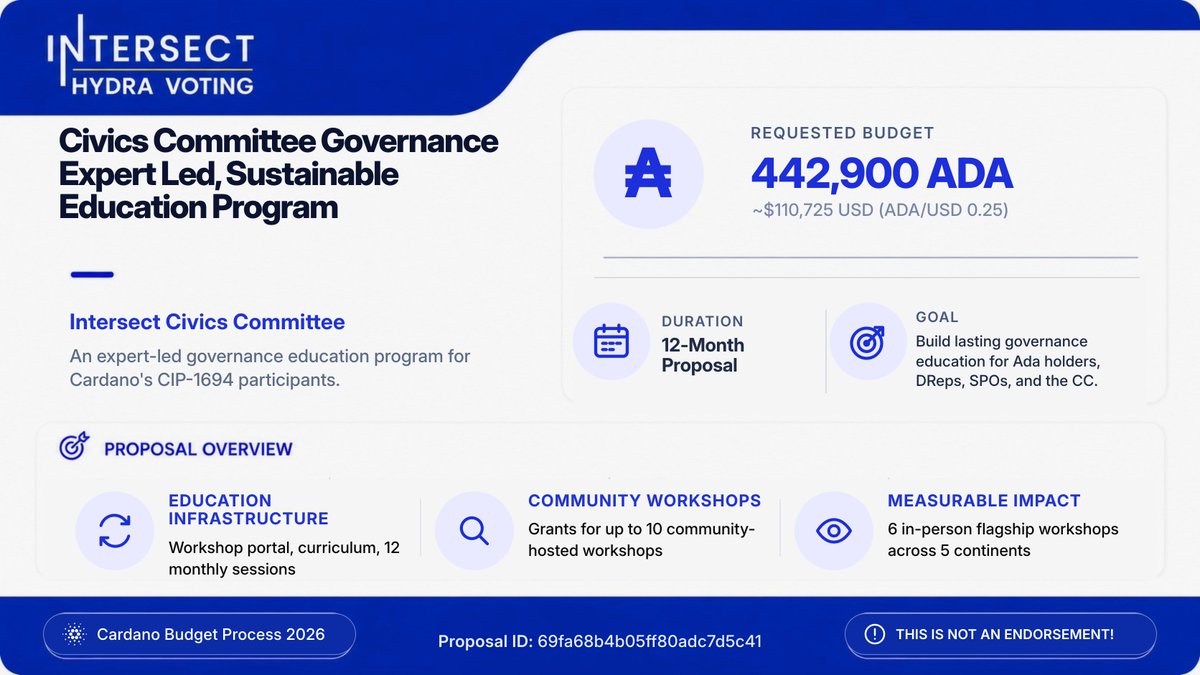Image resolution: width=1200 pixels, height=675 pixels.
Task: Click the Civics Committee Governance title
Action: 279,174
